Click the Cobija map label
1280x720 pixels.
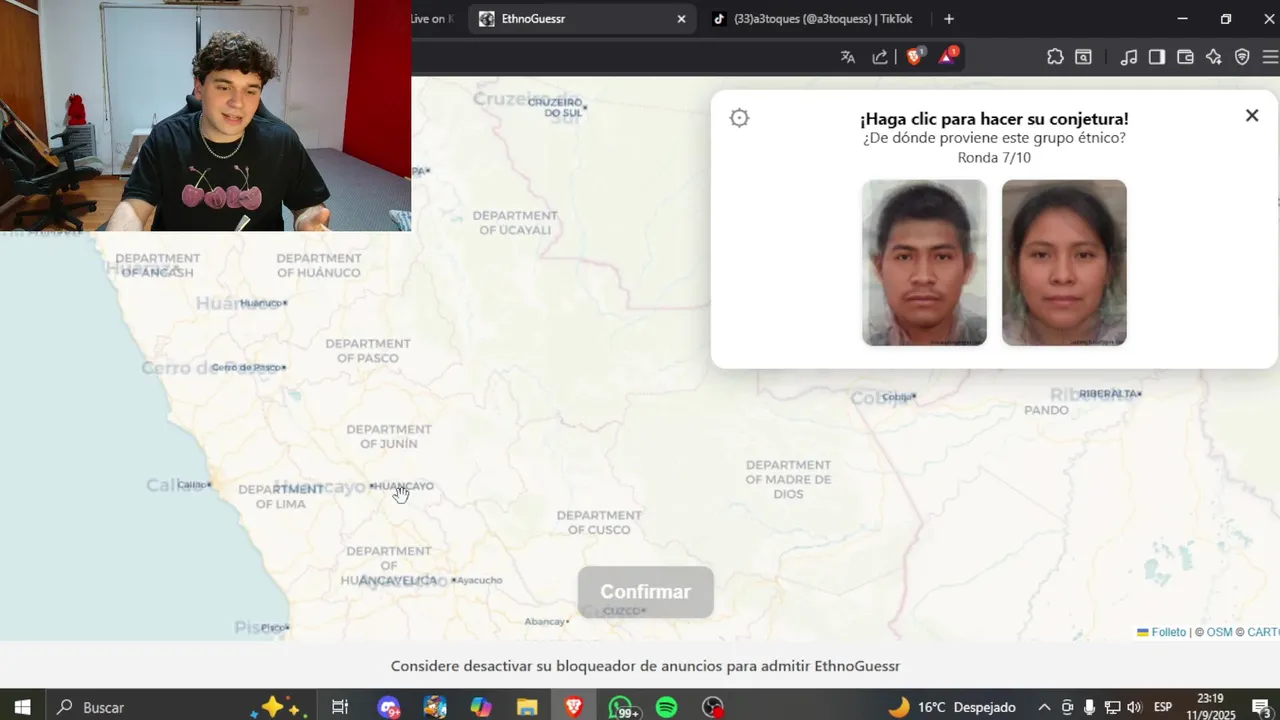(899, 397)
